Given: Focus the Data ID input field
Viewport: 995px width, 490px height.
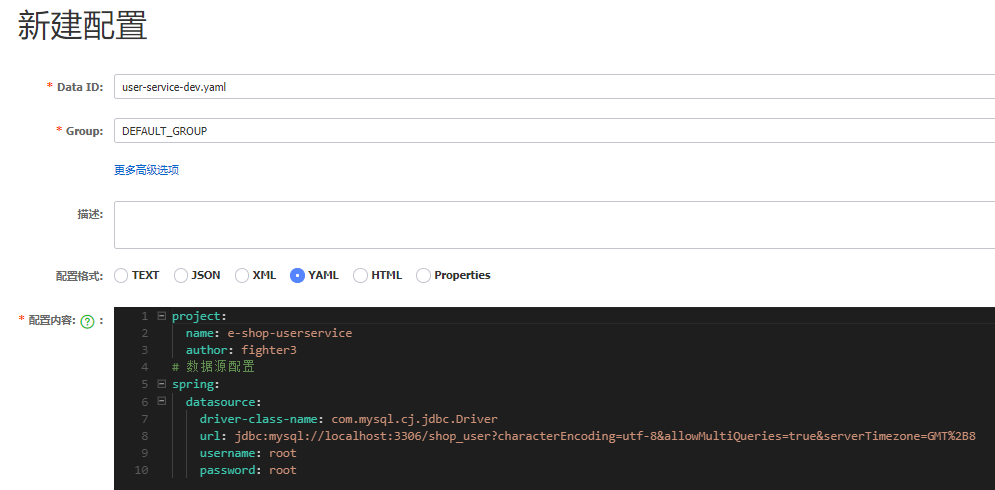Looking at the screenshot, I should (x=554, y=87).
